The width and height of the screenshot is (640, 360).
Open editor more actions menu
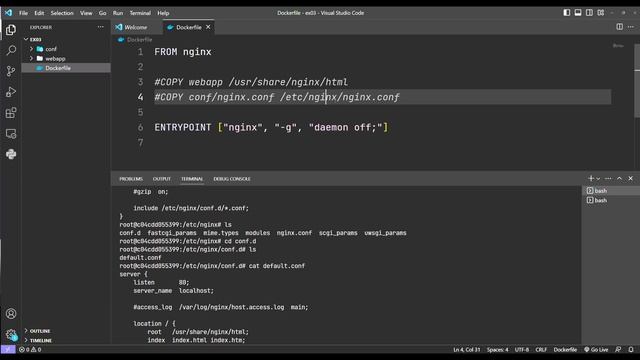(x=631, y=27)
